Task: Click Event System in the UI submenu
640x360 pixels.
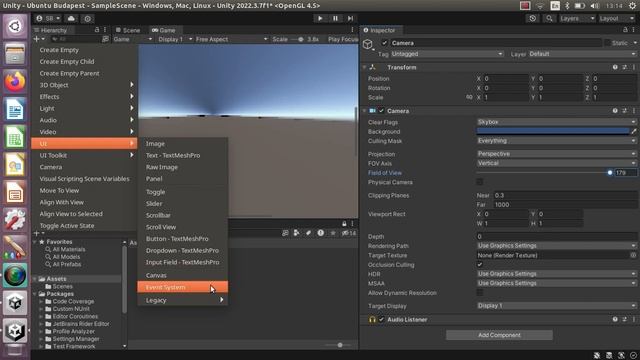Action: pos(182,287)
